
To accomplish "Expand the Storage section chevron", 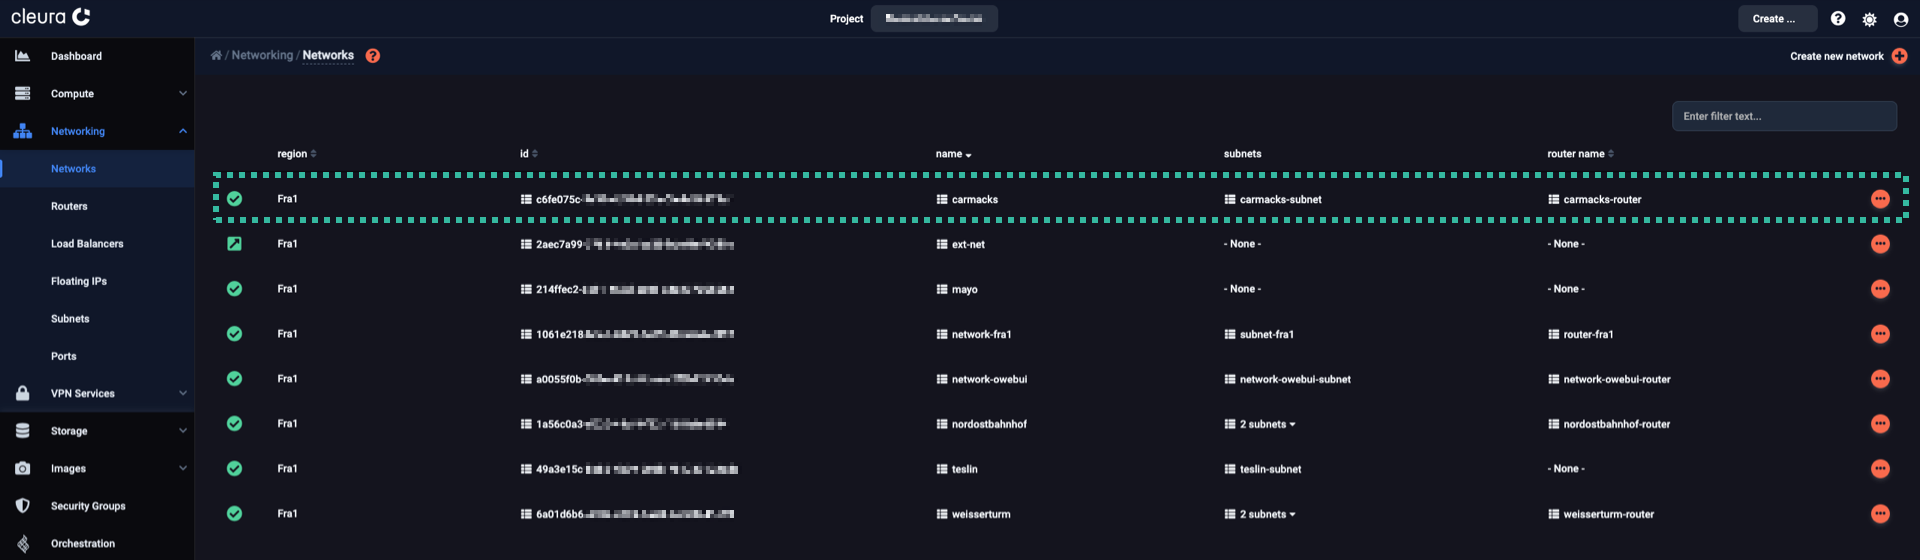I will [183, 431].
